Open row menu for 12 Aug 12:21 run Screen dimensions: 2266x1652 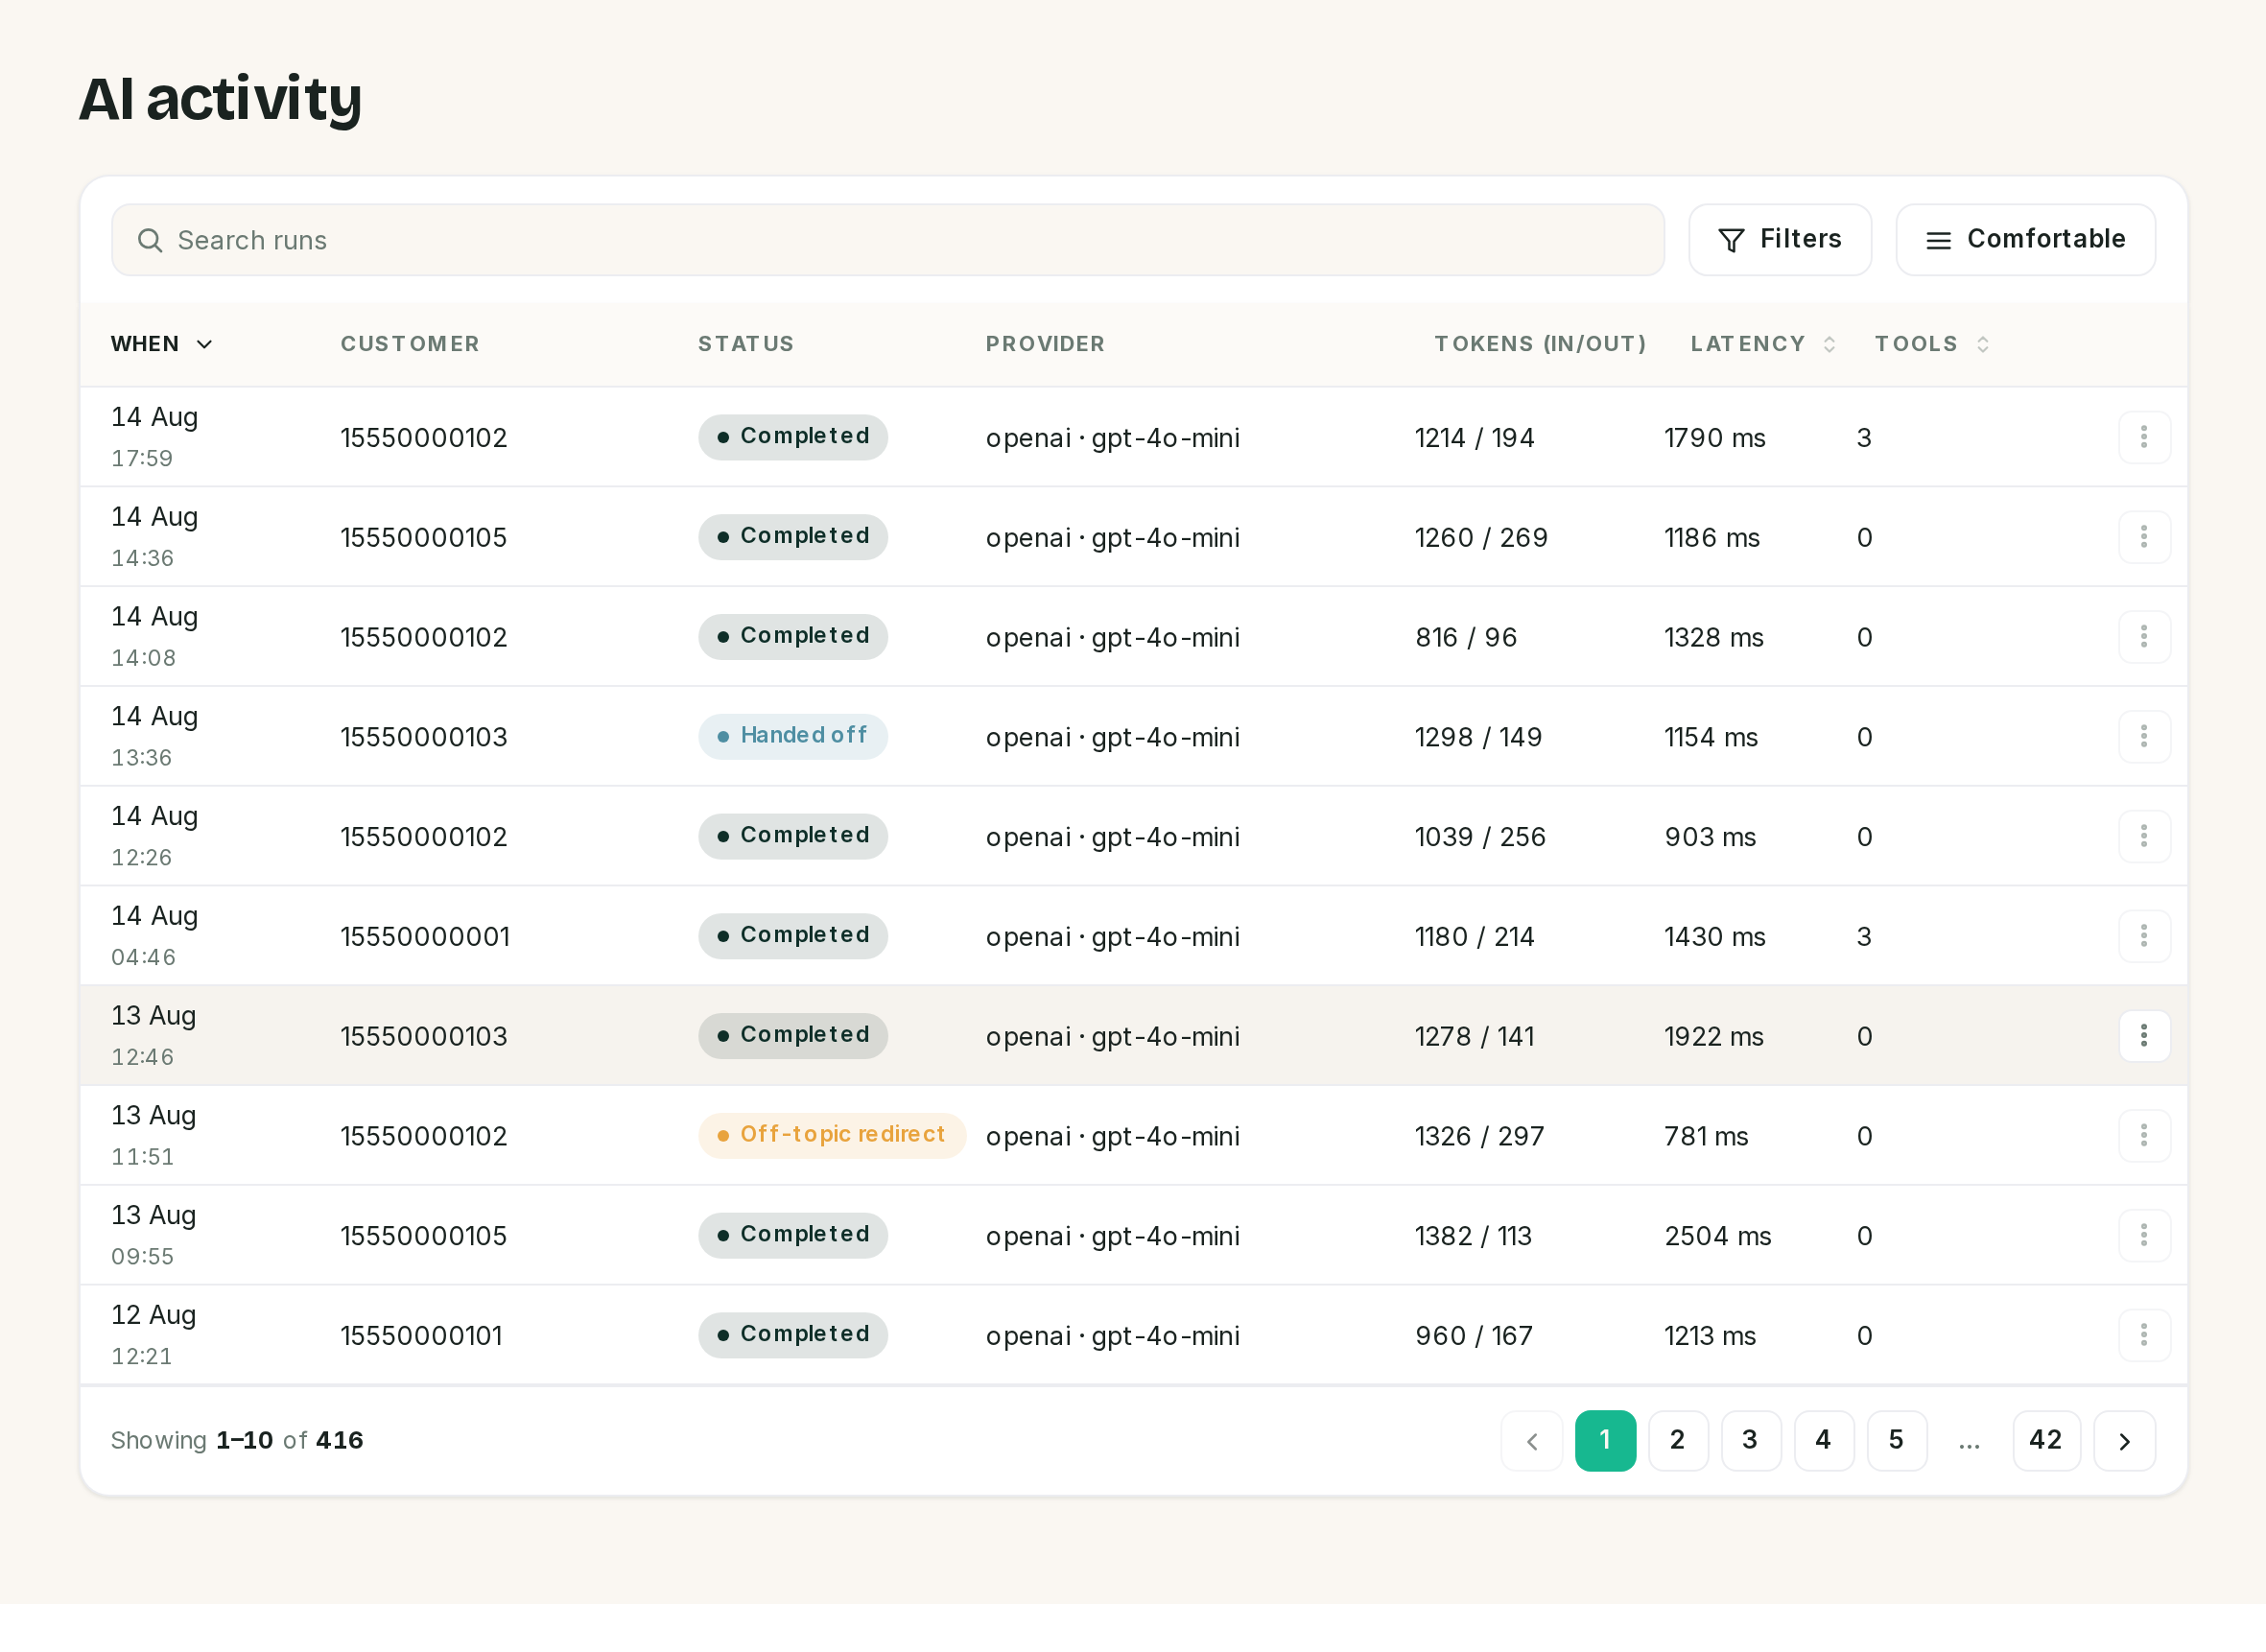pyautogui.click(x=2143, y=1335)
